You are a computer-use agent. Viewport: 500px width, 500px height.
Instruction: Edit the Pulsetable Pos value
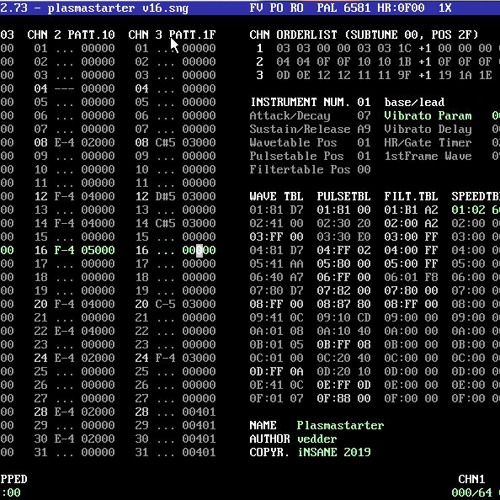coord(364,156)
